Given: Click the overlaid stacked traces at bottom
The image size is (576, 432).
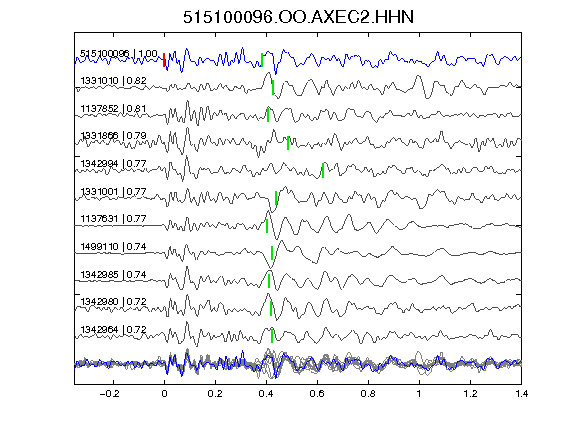Looking at the screenshot, I should click(298, 363).
